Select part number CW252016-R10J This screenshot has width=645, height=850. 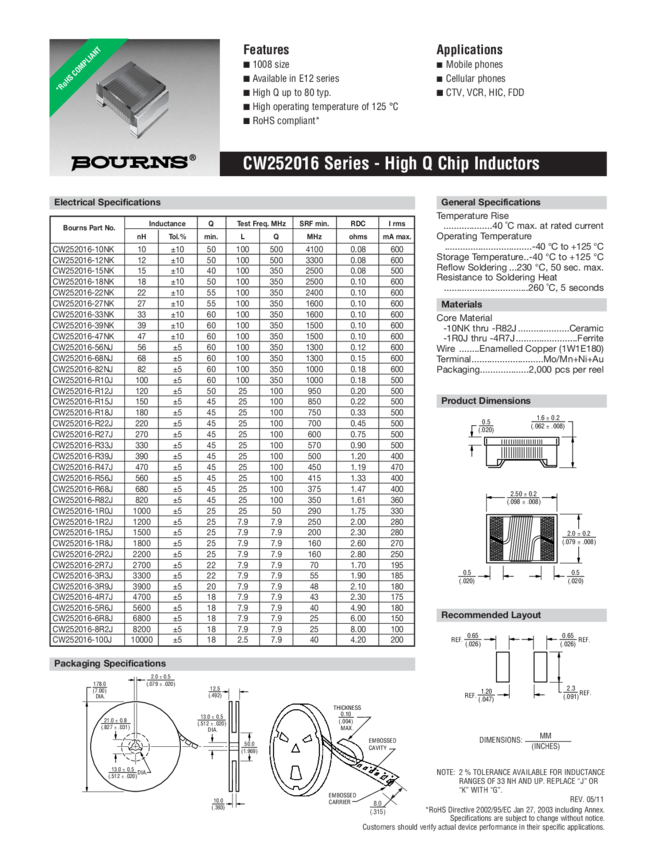point(83,380)
